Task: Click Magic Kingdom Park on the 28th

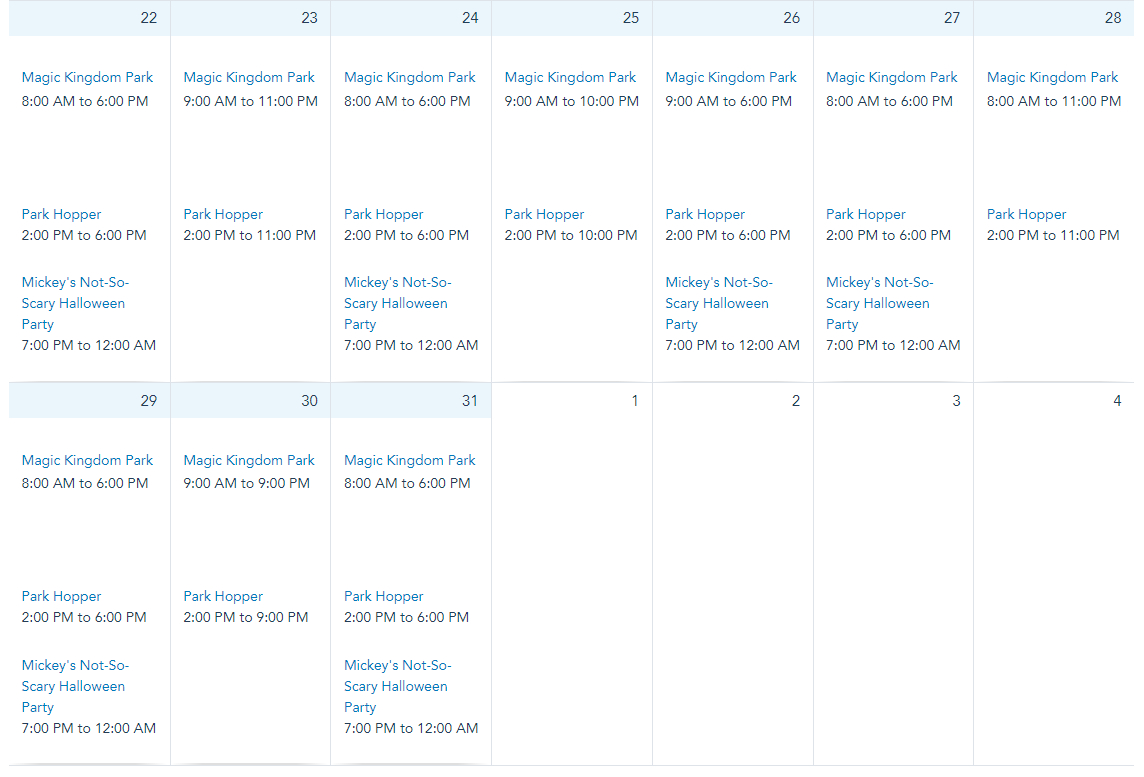Action: (x=1052, y=77)
